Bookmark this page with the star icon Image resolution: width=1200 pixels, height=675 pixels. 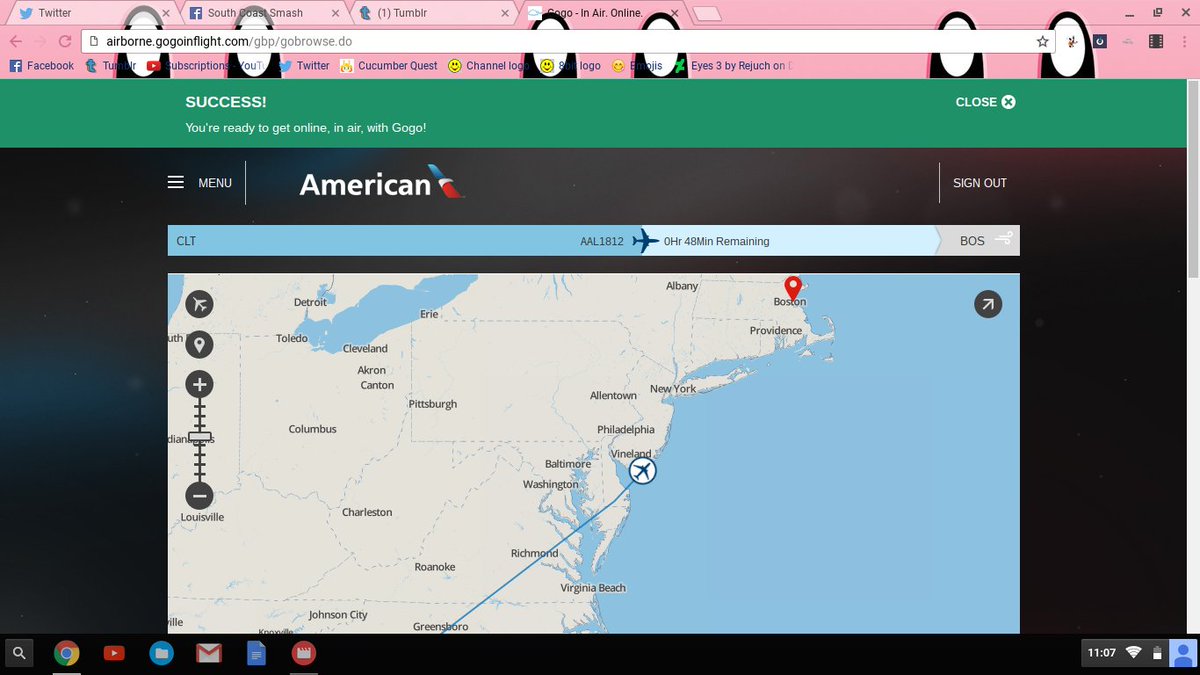1043,41
